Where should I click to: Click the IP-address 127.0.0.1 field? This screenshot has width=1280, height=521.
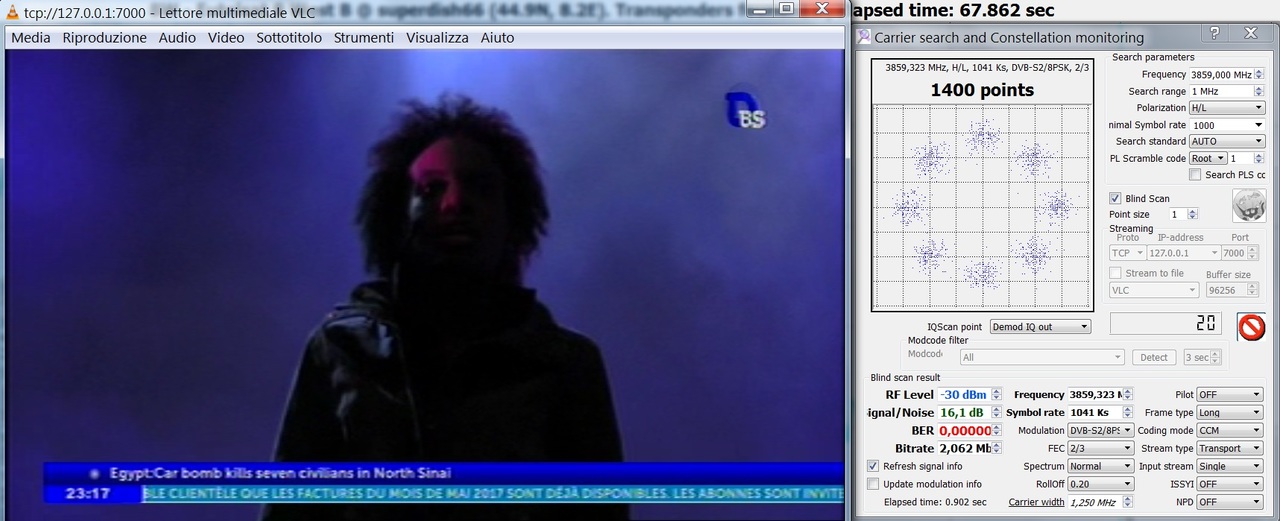(x=1183, y=253)
